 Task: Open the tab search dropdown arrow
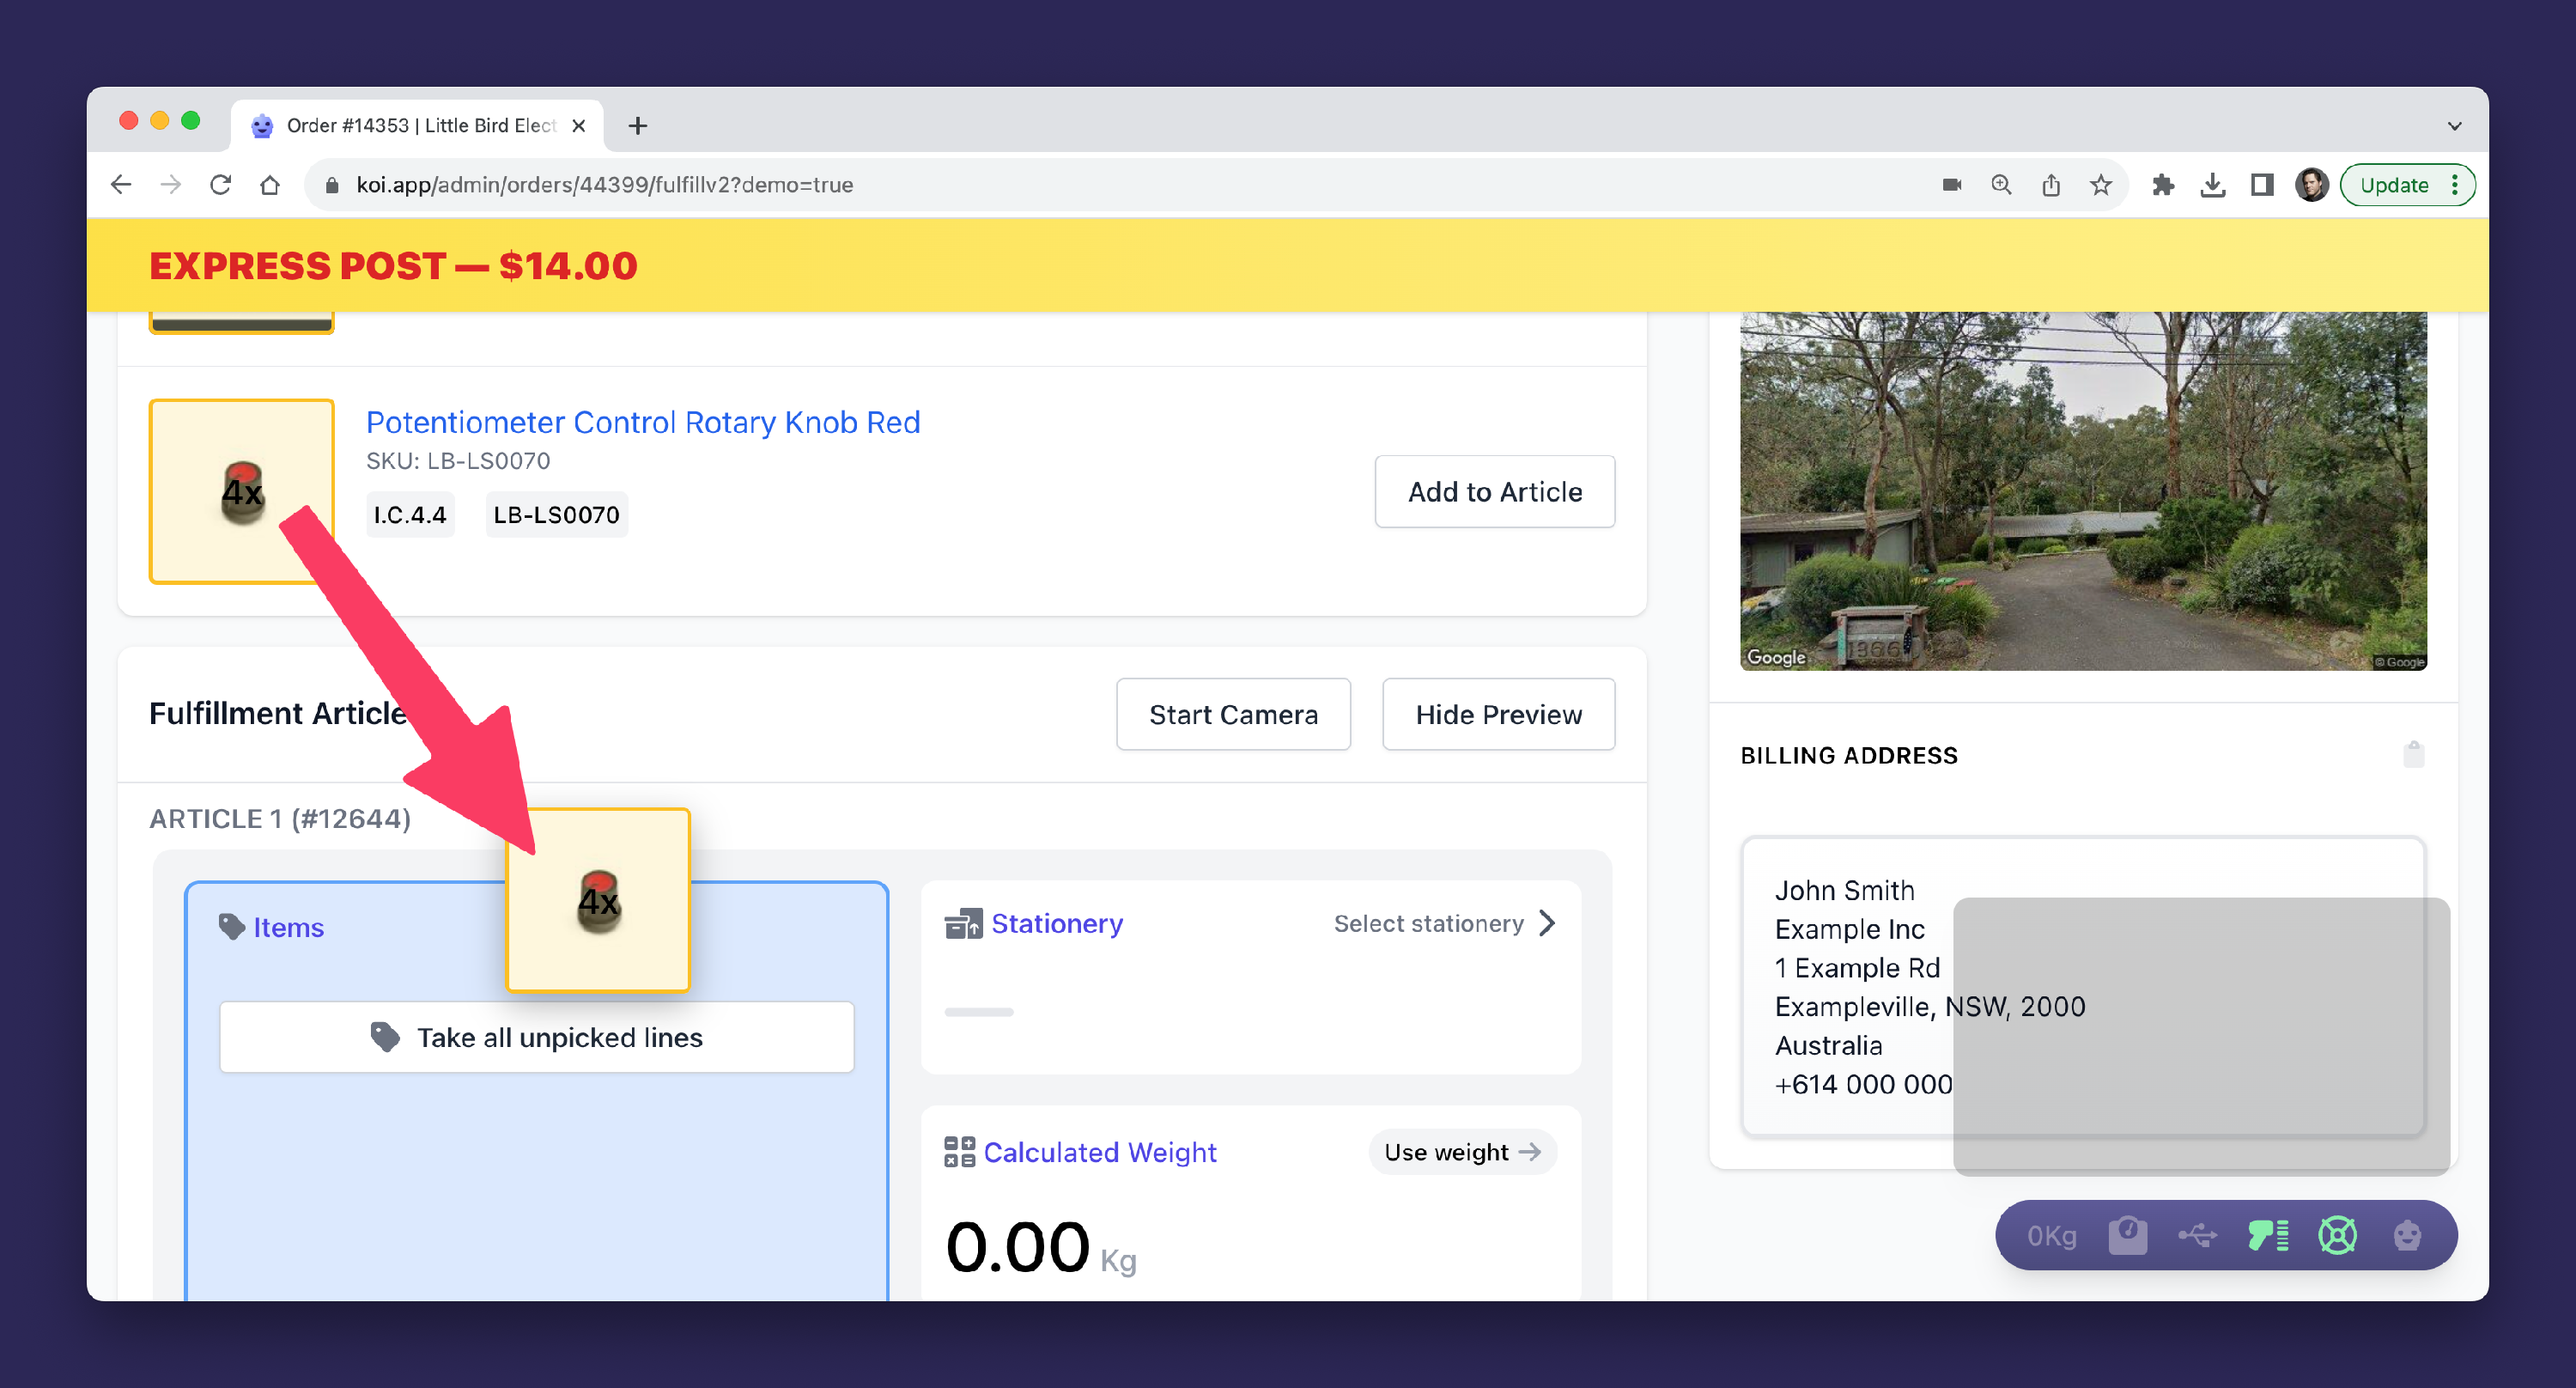2454,126
